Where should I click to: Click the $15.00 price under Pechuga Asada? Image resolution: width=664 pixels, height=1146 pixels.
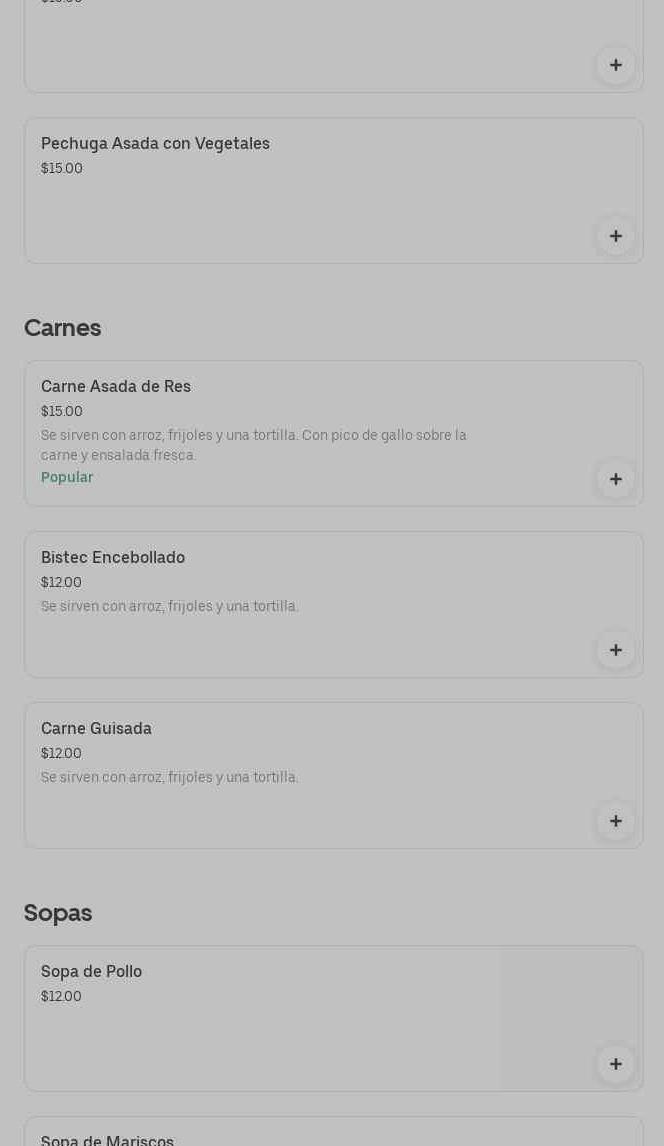pos(62,169)
